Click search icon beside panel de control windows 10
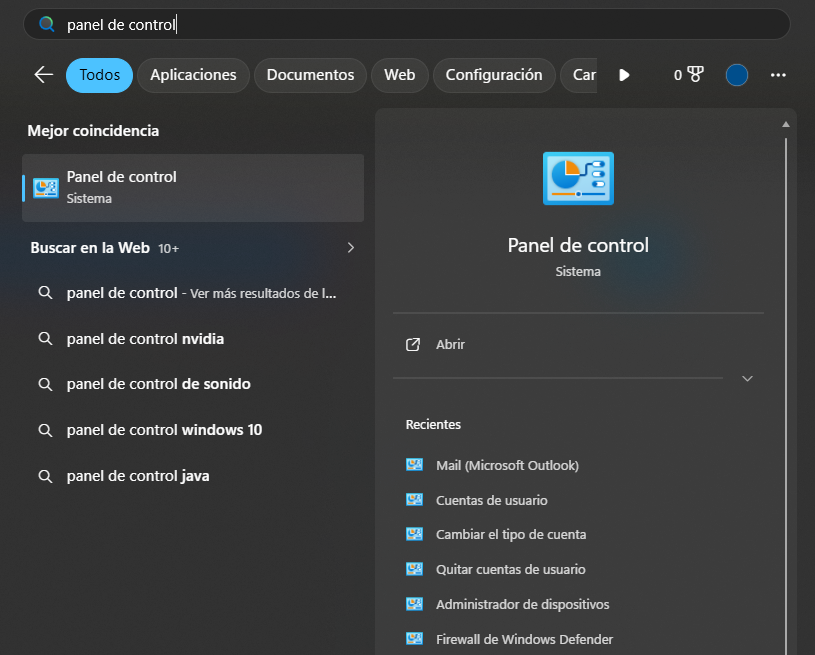Screen dimensions: 815x655 click(45, 430)
